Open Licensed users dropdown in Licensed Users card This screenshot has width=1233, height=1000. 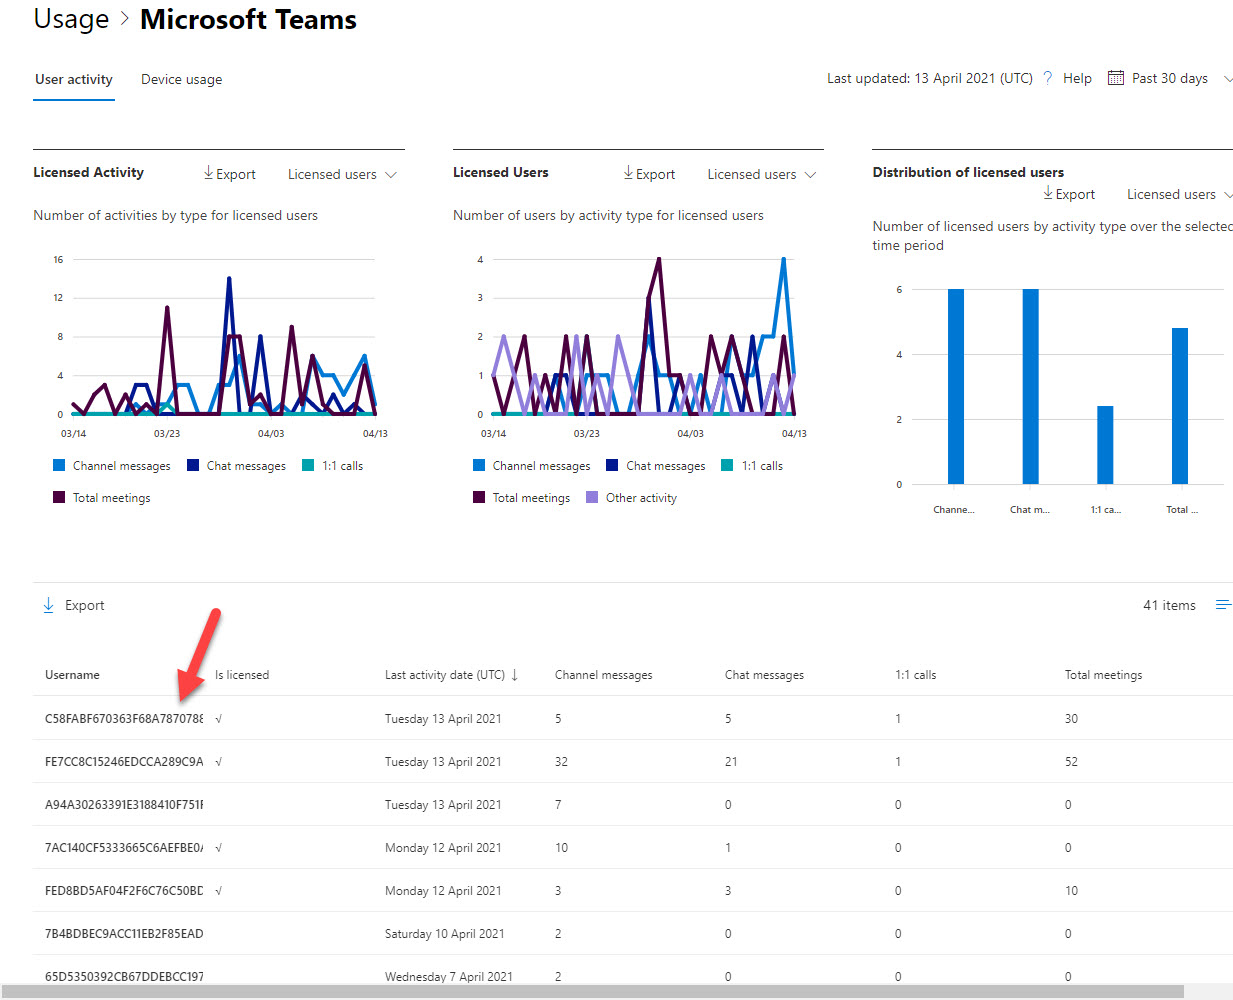point(762,174)
